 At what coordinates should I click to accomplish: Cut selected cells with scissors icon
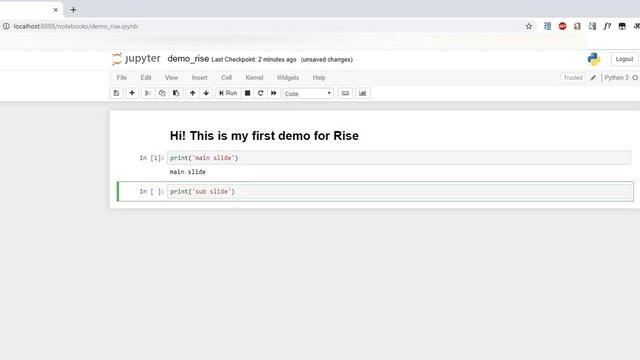pos(148,93)
